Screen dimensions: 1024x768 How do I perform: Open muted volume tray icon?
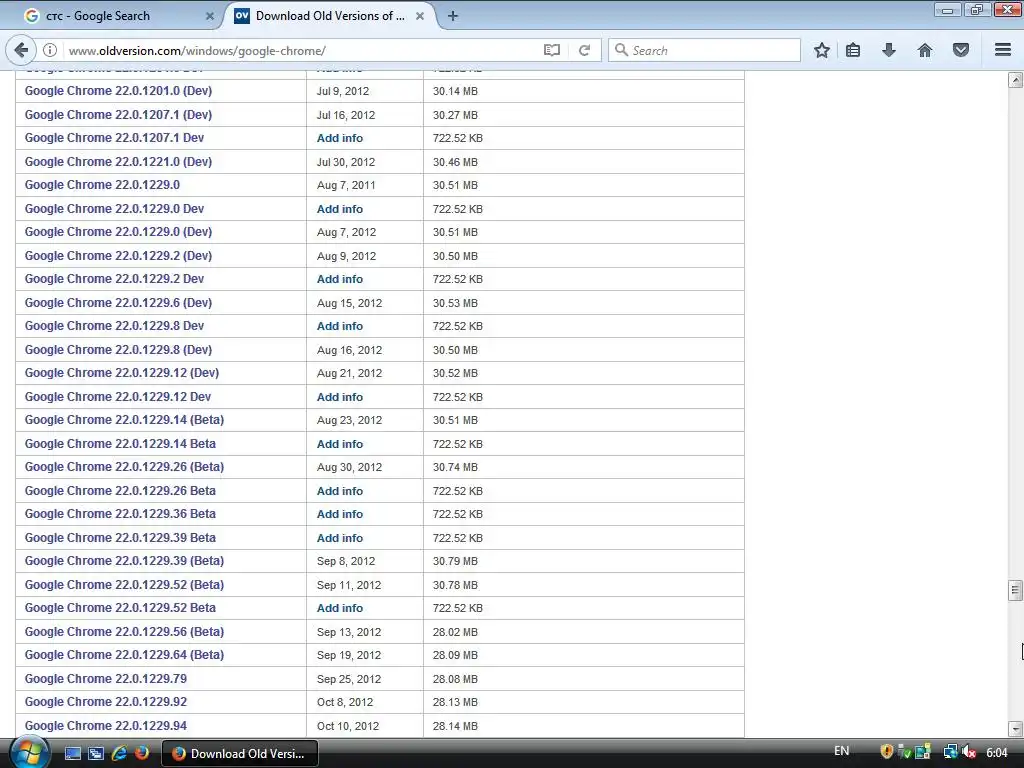coord(969,752)
